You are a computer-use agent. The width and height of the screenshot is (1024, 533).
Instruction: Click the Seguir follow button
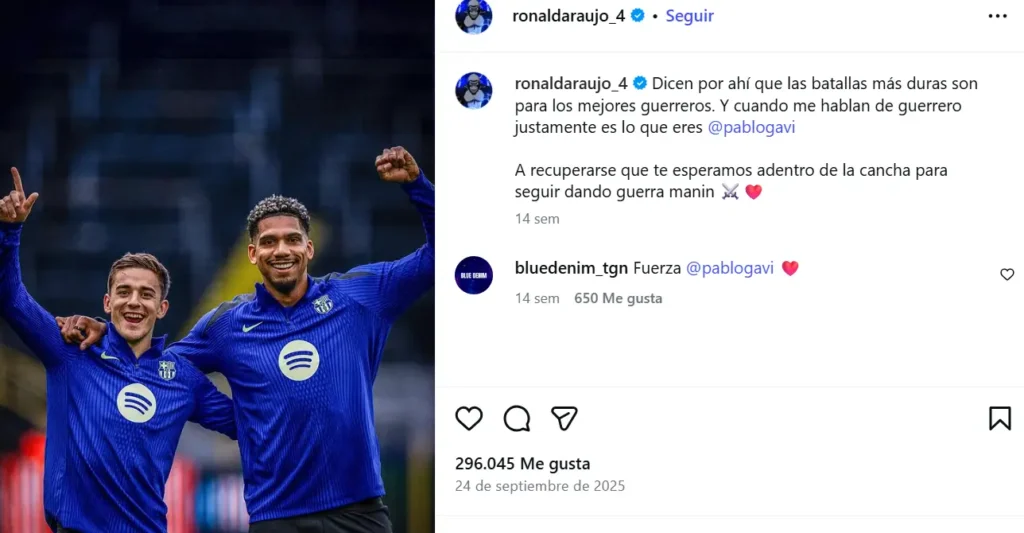coord(690,16)
